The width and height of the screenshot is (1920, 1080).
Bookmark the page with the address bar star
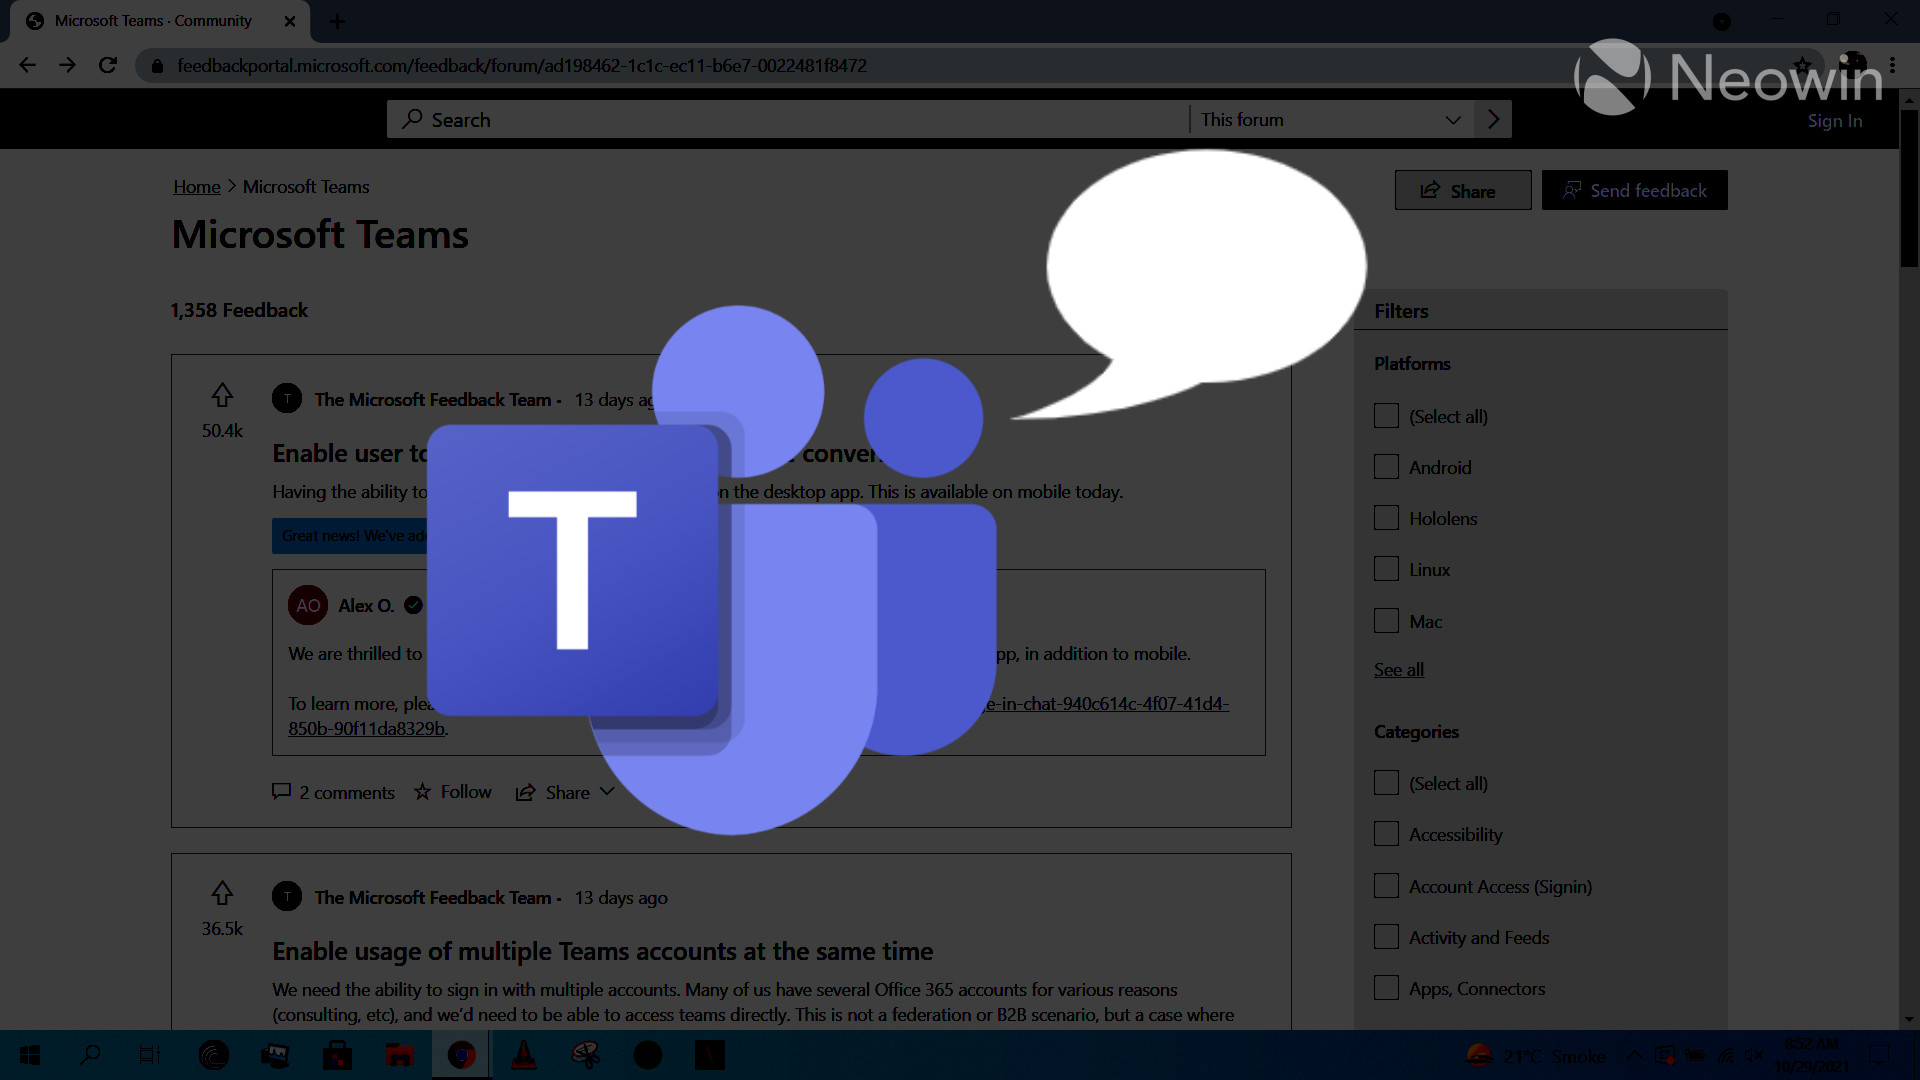click(1802, 65)
